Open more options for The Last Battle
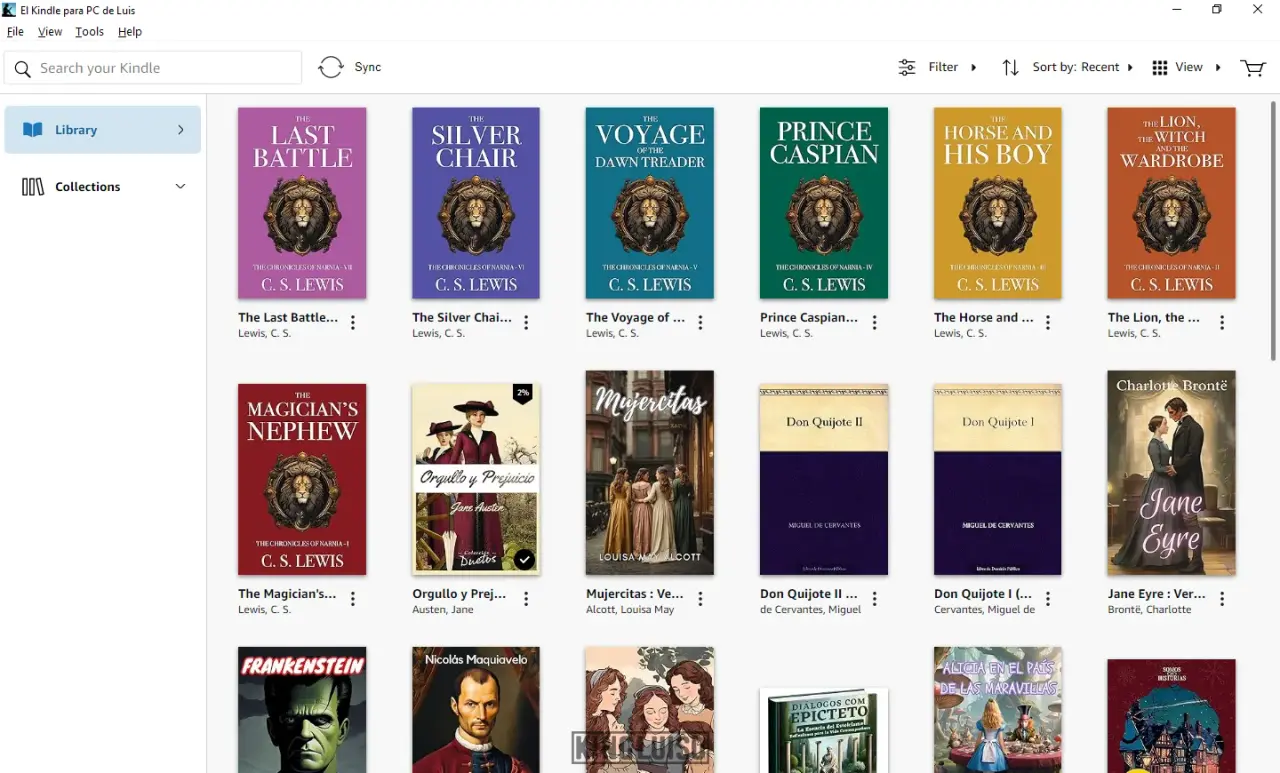 353,323
